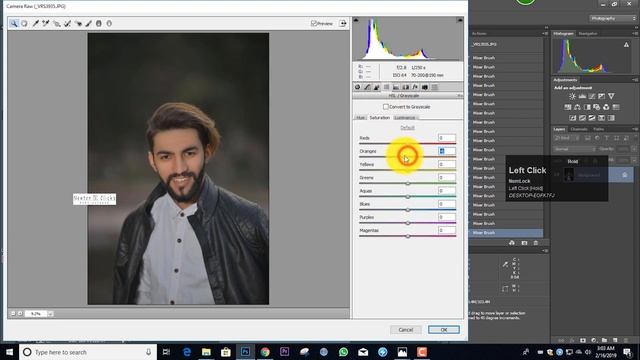Click the Photoshop histogram warning triangle

(x=626, y=44)
